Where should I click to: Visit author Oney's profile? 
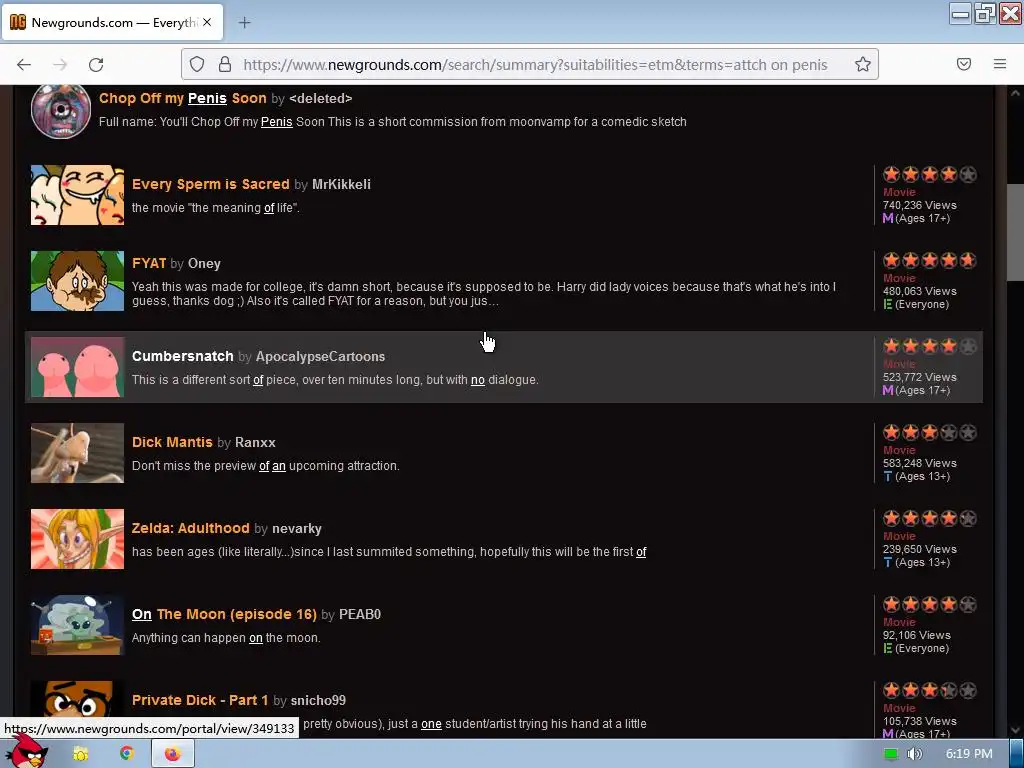[x=204, y=263]
